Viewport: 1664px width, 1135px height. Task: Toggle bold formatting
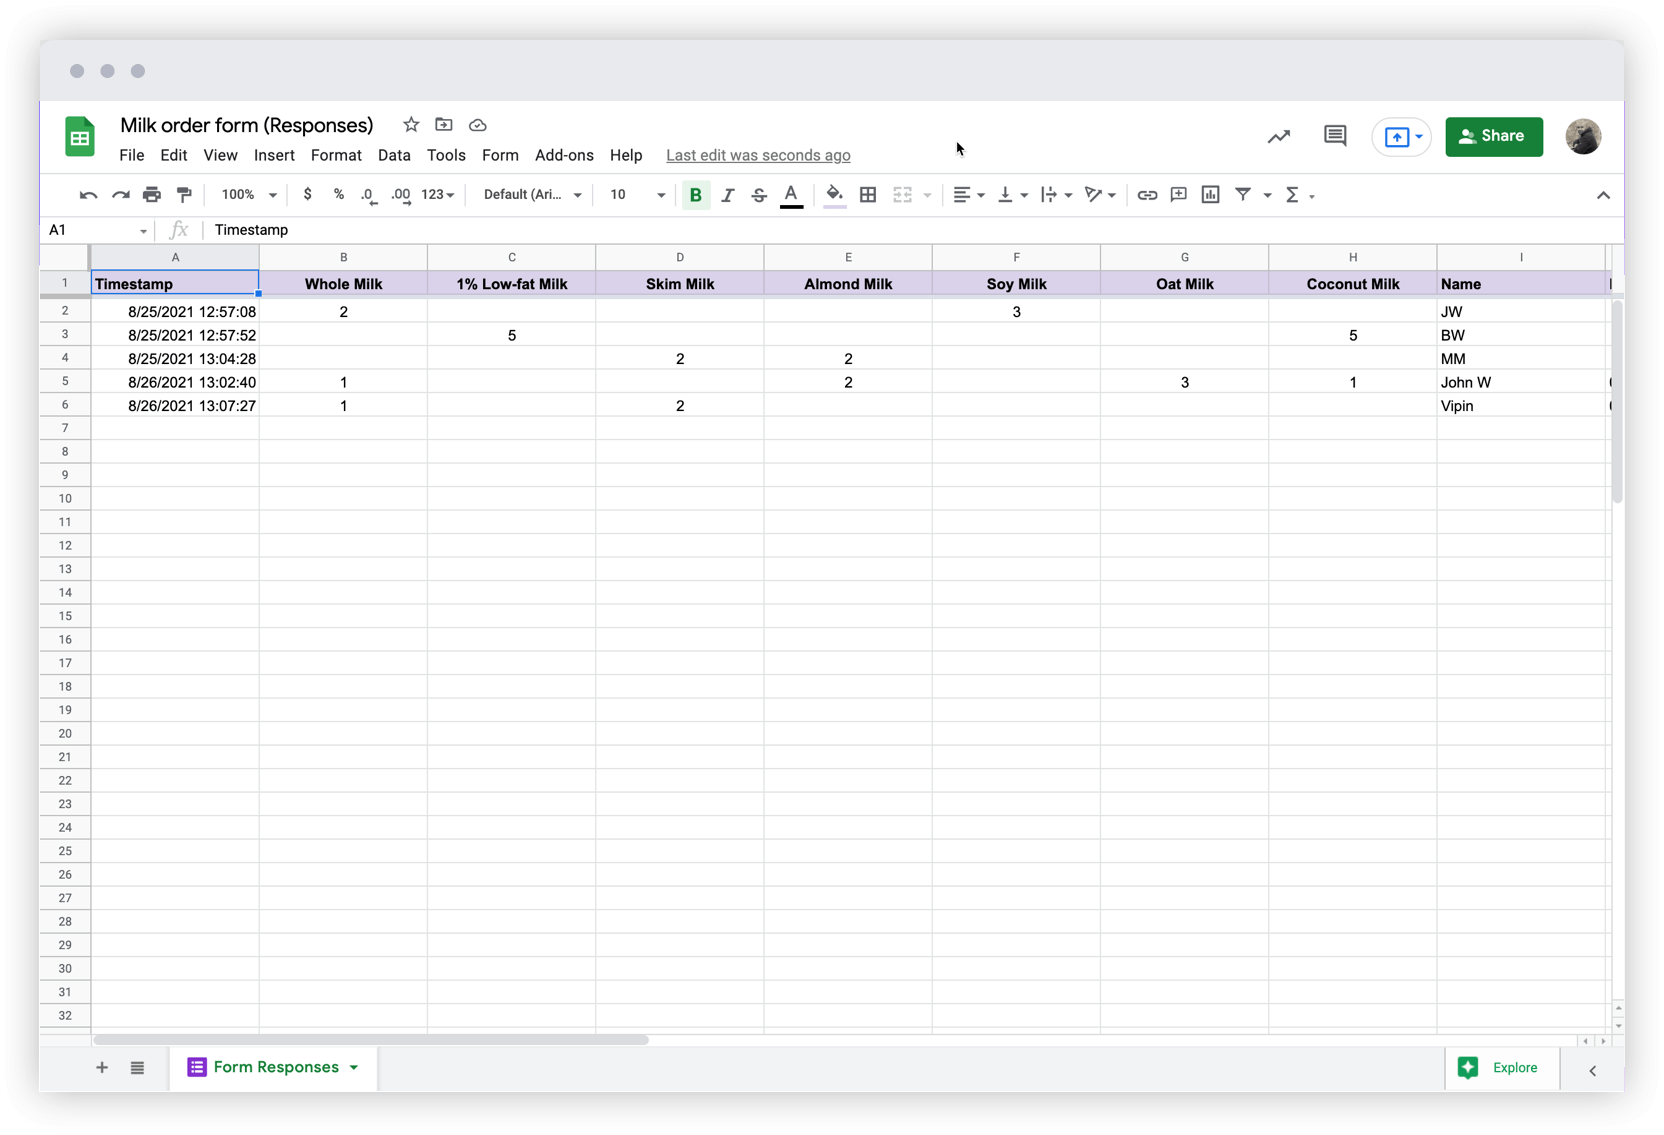tap(696, 194)
